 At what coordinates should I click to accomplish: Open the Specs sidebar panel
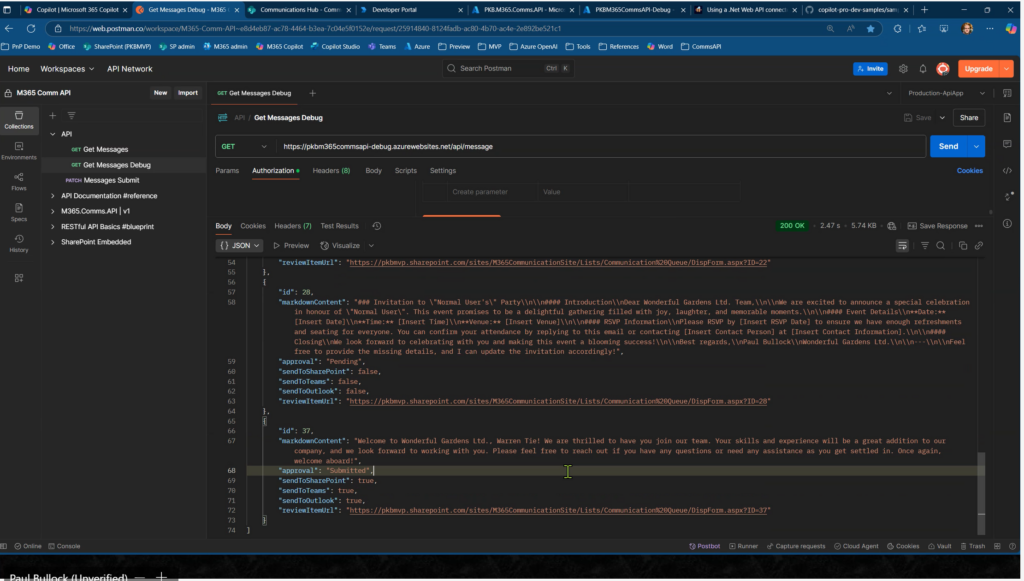tap(19, 212)
